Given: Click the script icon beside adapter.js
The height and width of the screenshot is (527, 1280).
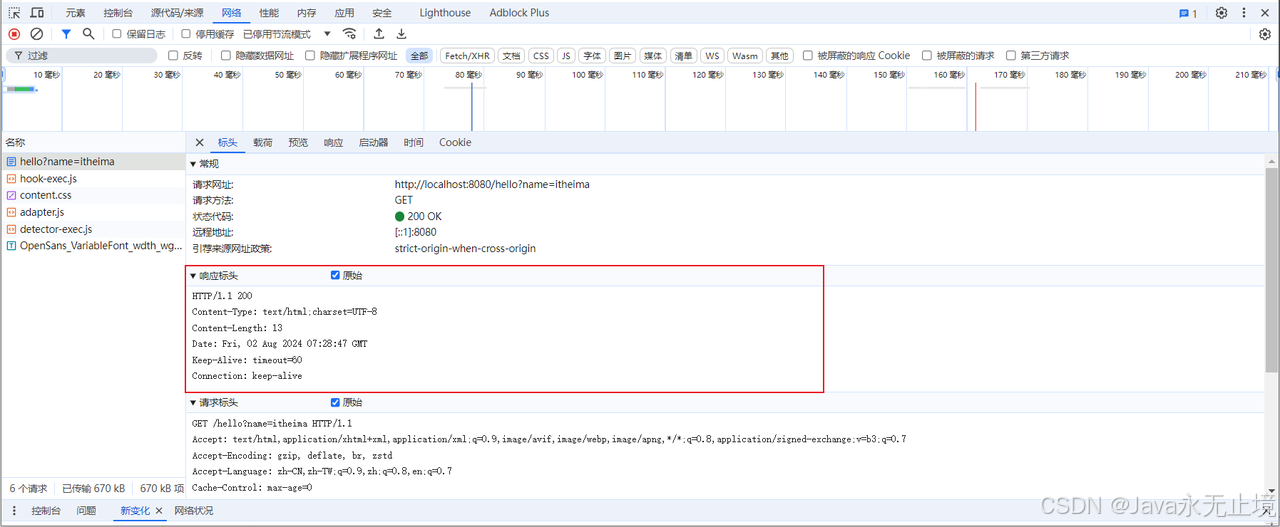Looking at the screenshot, I should pyautogui.click(x=11, y=213).
